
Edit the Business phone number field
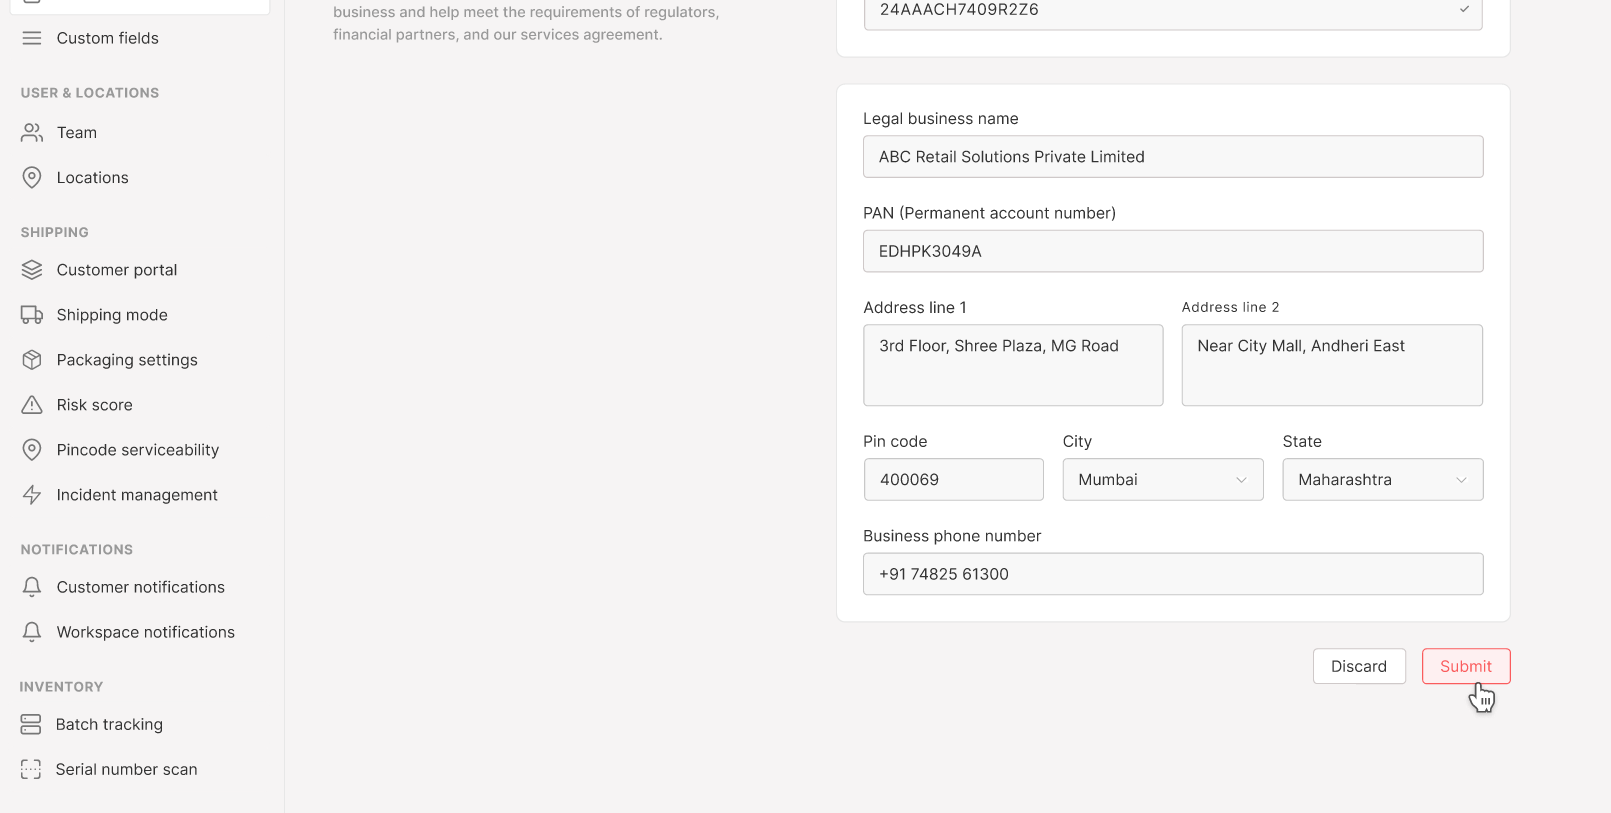point(1172,574)
